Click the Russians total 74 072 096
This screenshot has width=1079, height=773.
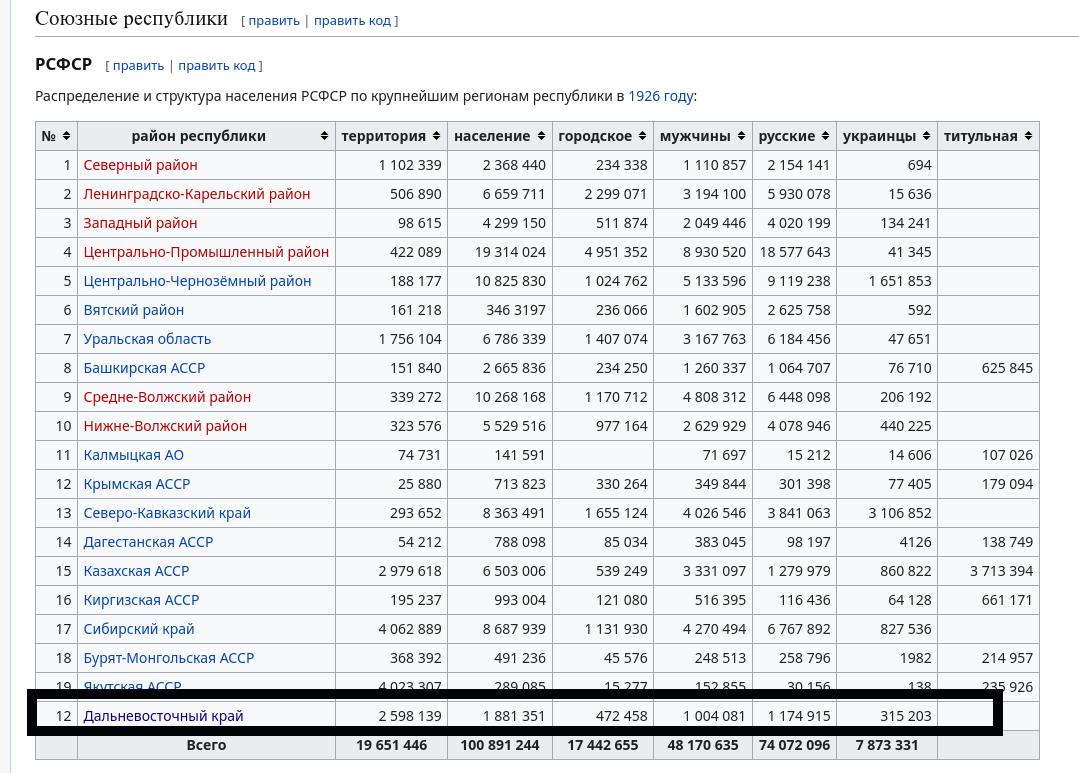(795, 745)
